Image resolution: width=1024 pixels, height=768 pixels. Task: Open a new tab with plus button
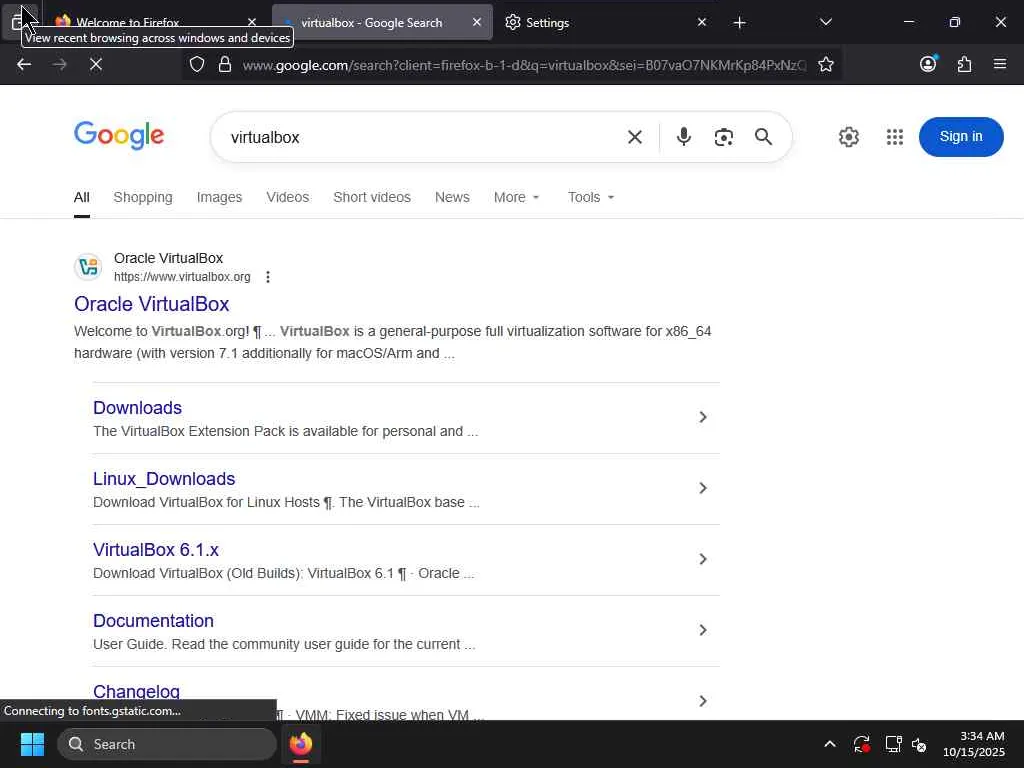tap(739, 23)
